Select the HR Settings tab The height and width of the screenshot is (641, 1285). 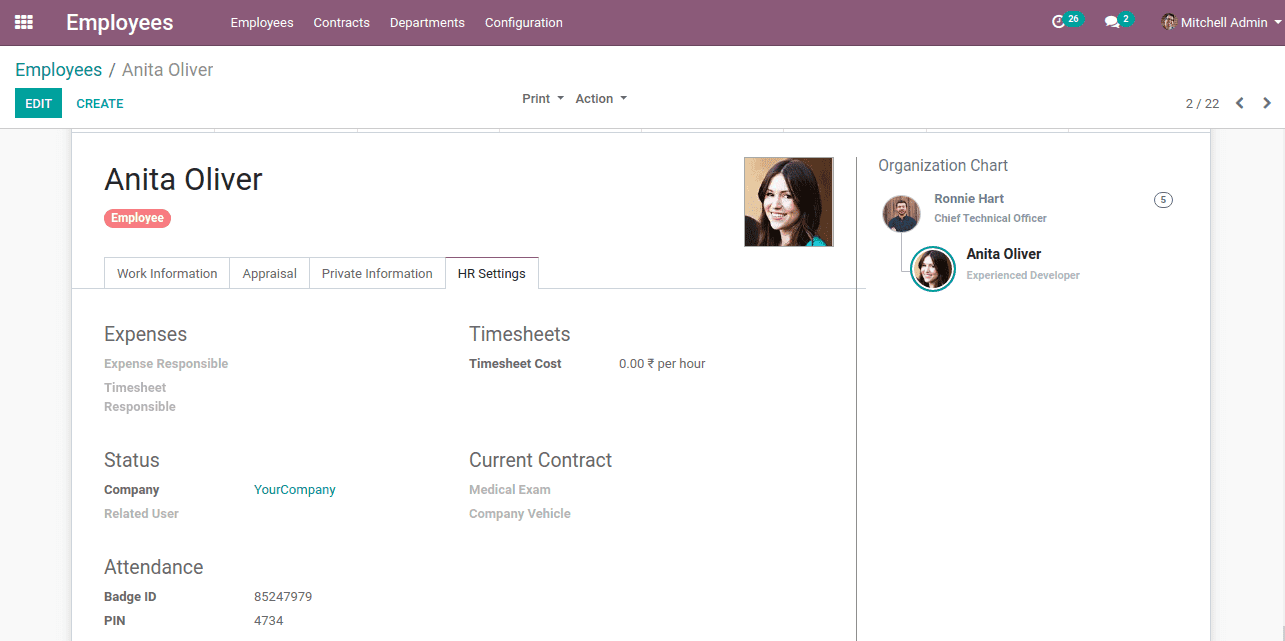[492, 274]
